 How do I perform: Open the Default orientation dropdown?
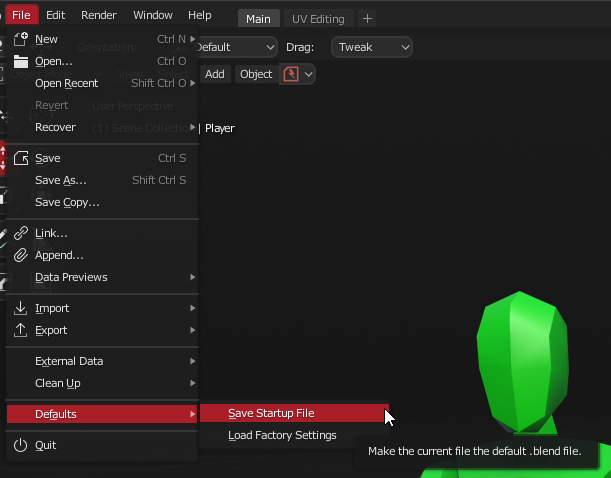(x=236, y=47)
